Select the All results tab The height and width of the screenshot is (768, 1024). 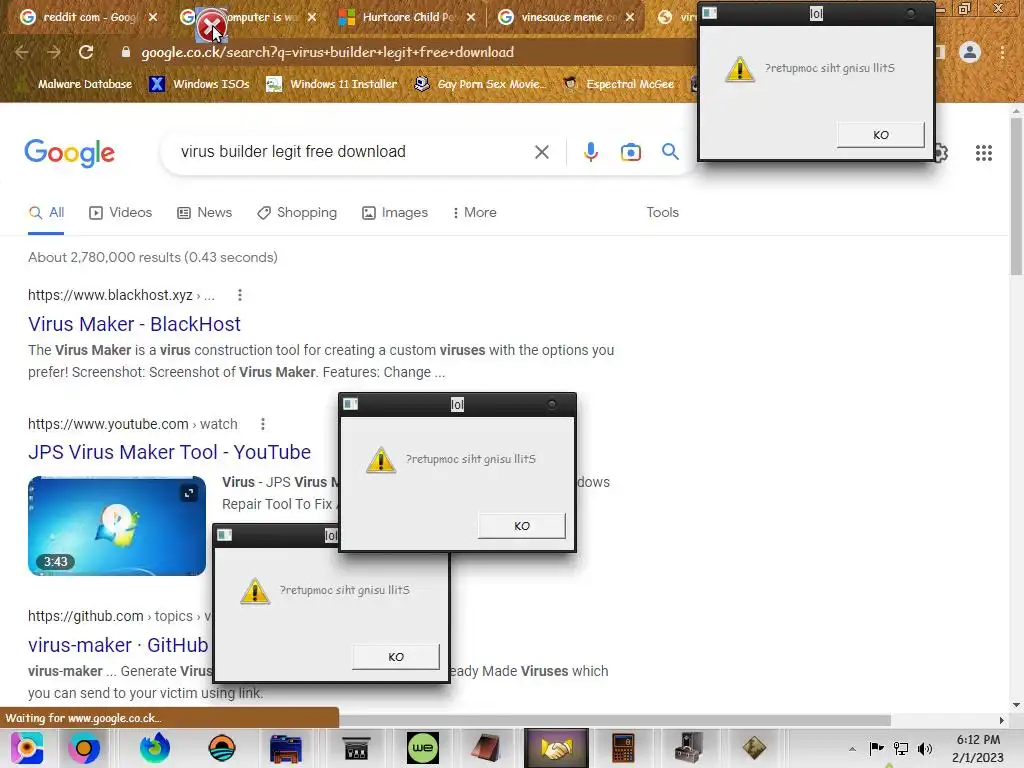pyautogui.click(x=46, y=213)
